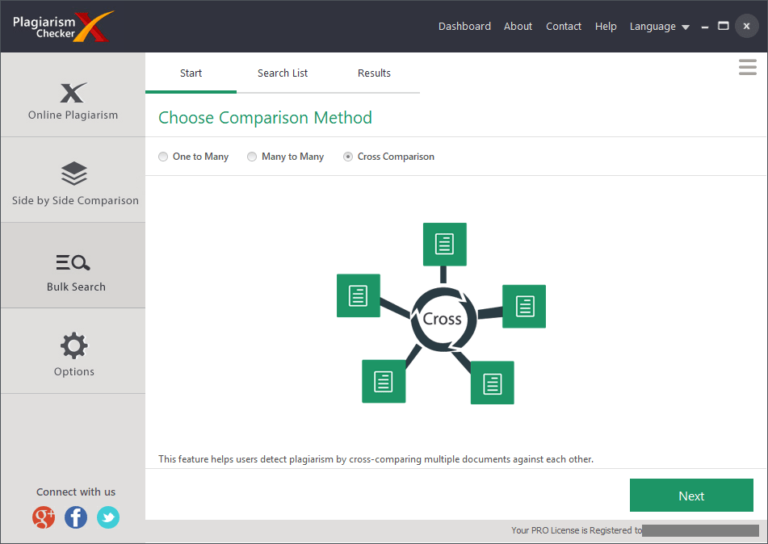Screen dimensions: 768x544
Task: Open the Facebook social link
Action: [76, 518]
